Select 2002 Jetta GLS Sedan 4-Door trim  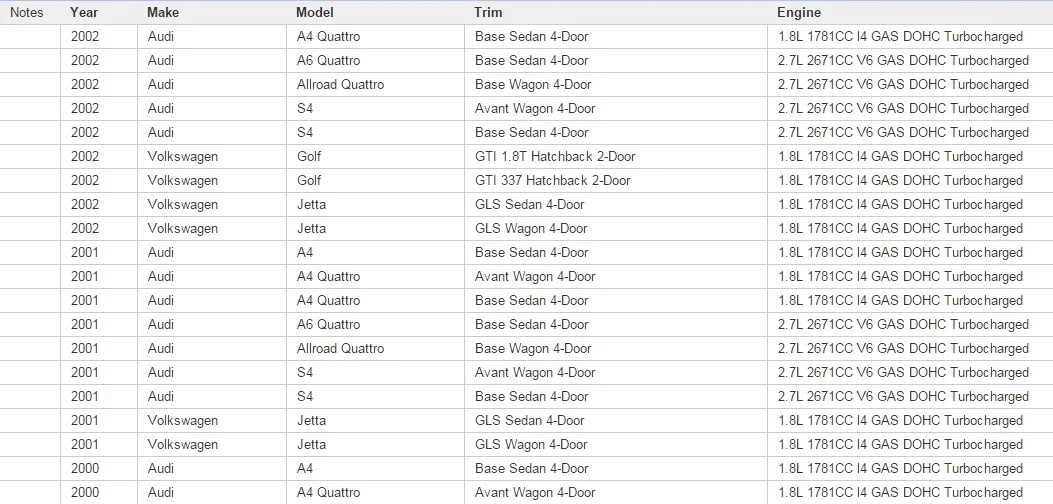(x=616, y=205)
